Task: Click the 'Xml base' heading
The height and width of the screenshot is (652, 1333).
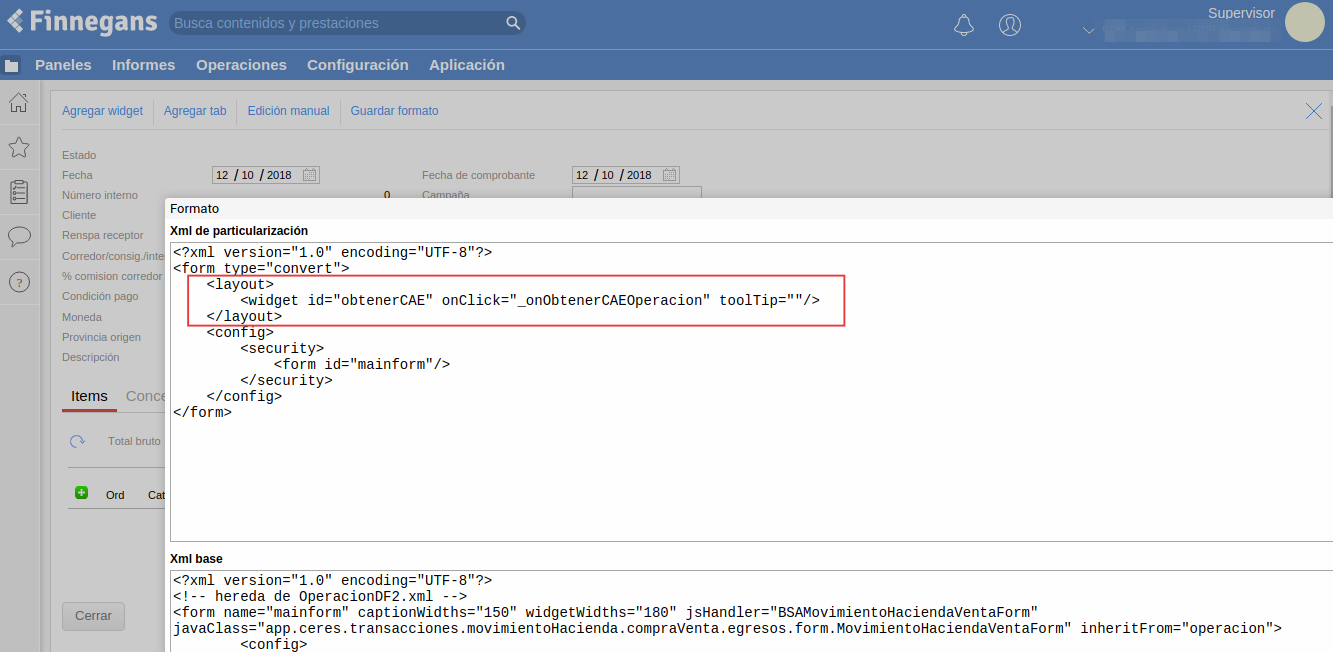Action: [196, 559]
